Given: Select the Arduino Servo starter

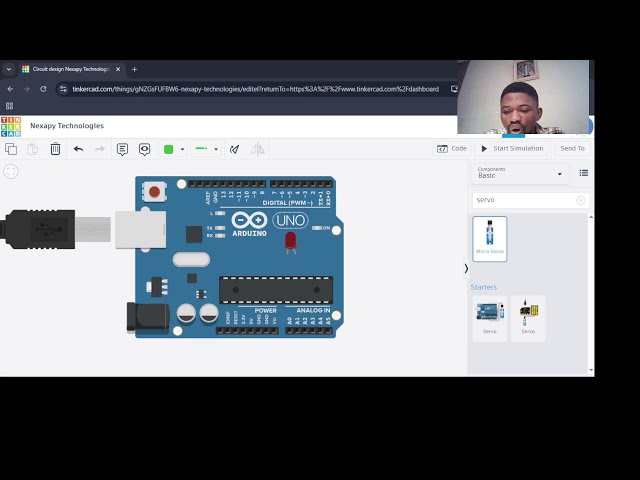Looking at the screenshot, I should [x=490, y=318].
